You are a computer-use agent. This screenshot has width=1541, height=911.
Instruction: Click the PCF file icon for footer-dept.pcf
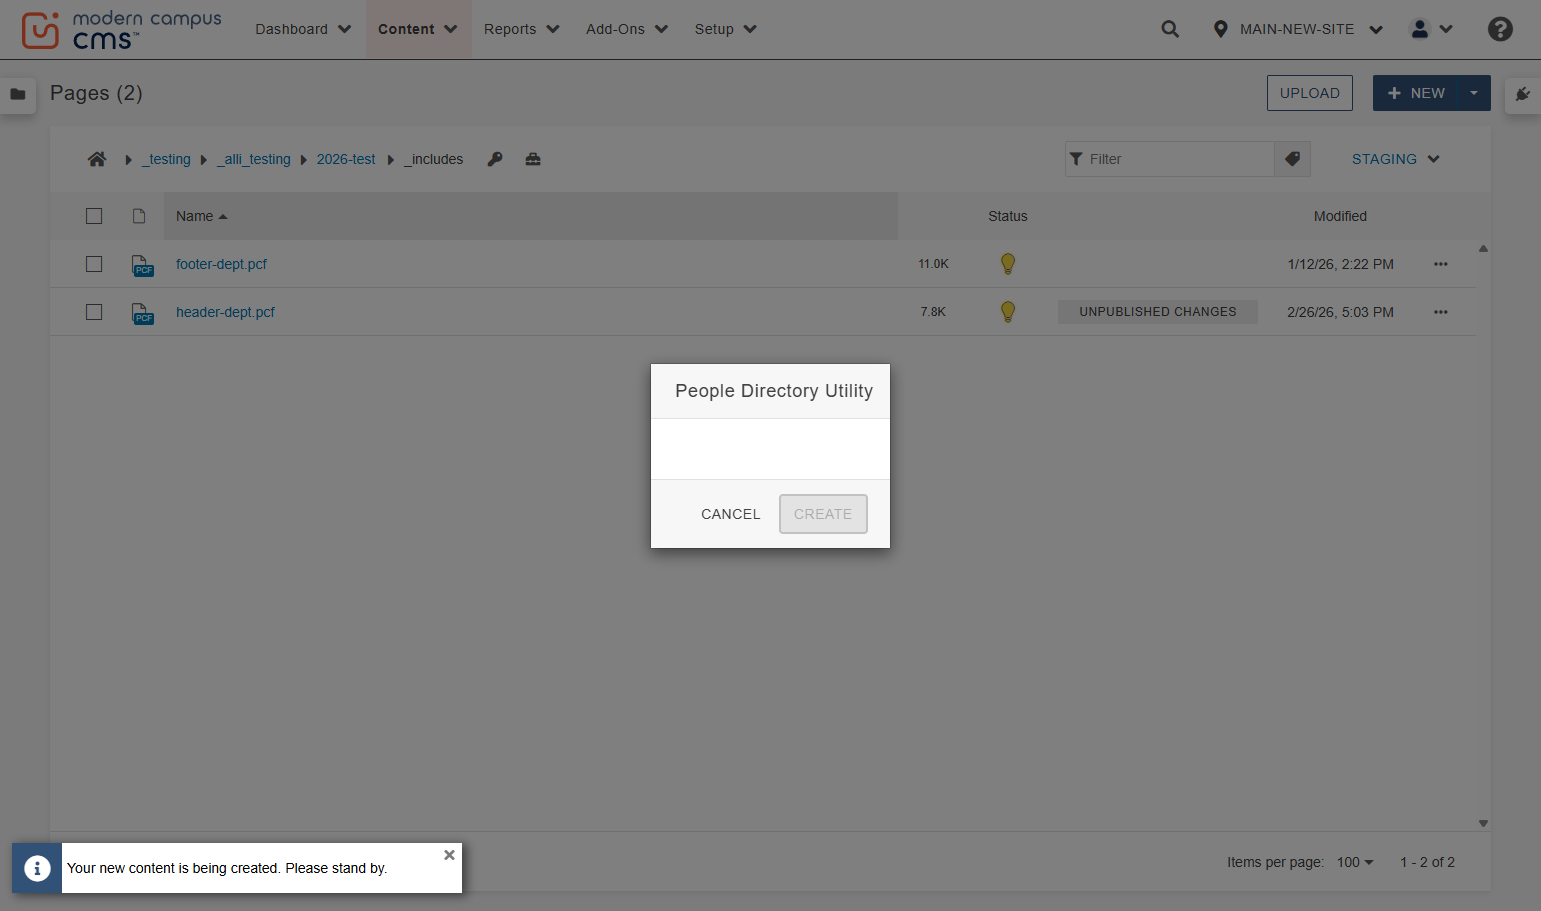(143, 265)
